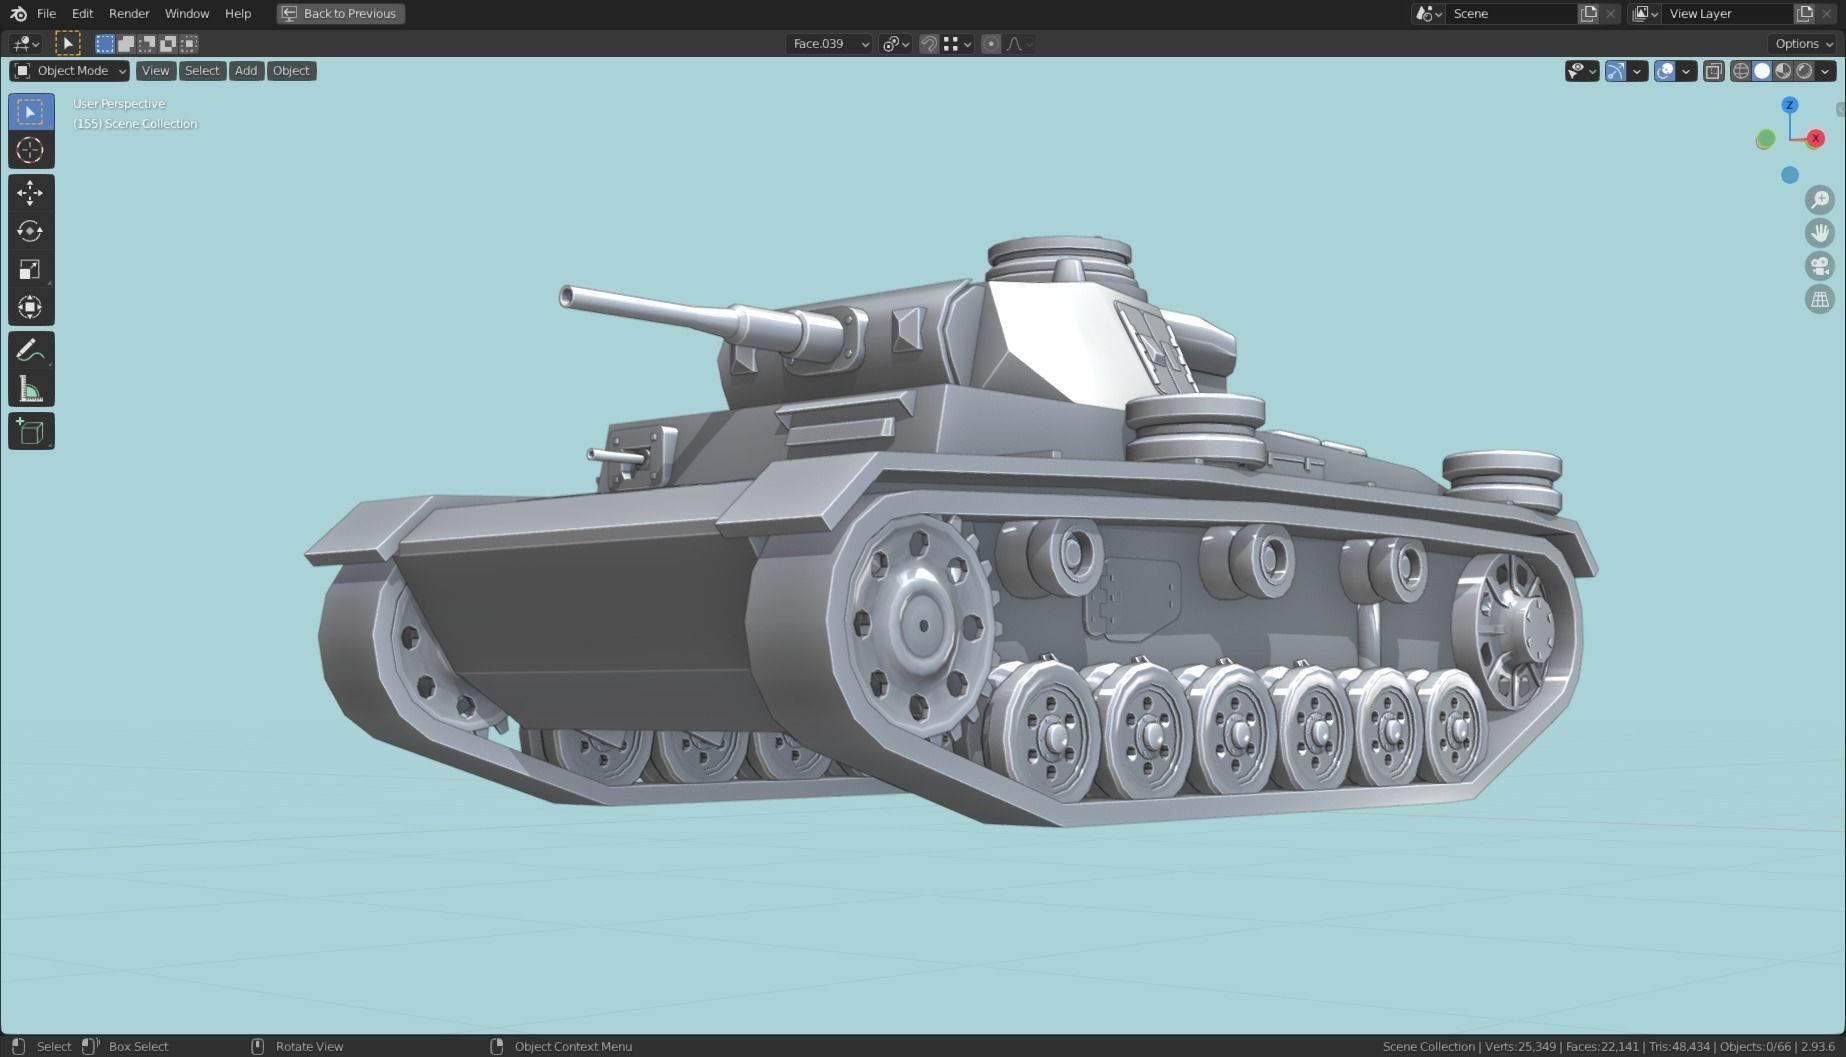Activate the Transform tool
Viewport: 1846px width, 1057px height.
pos(31,307)
